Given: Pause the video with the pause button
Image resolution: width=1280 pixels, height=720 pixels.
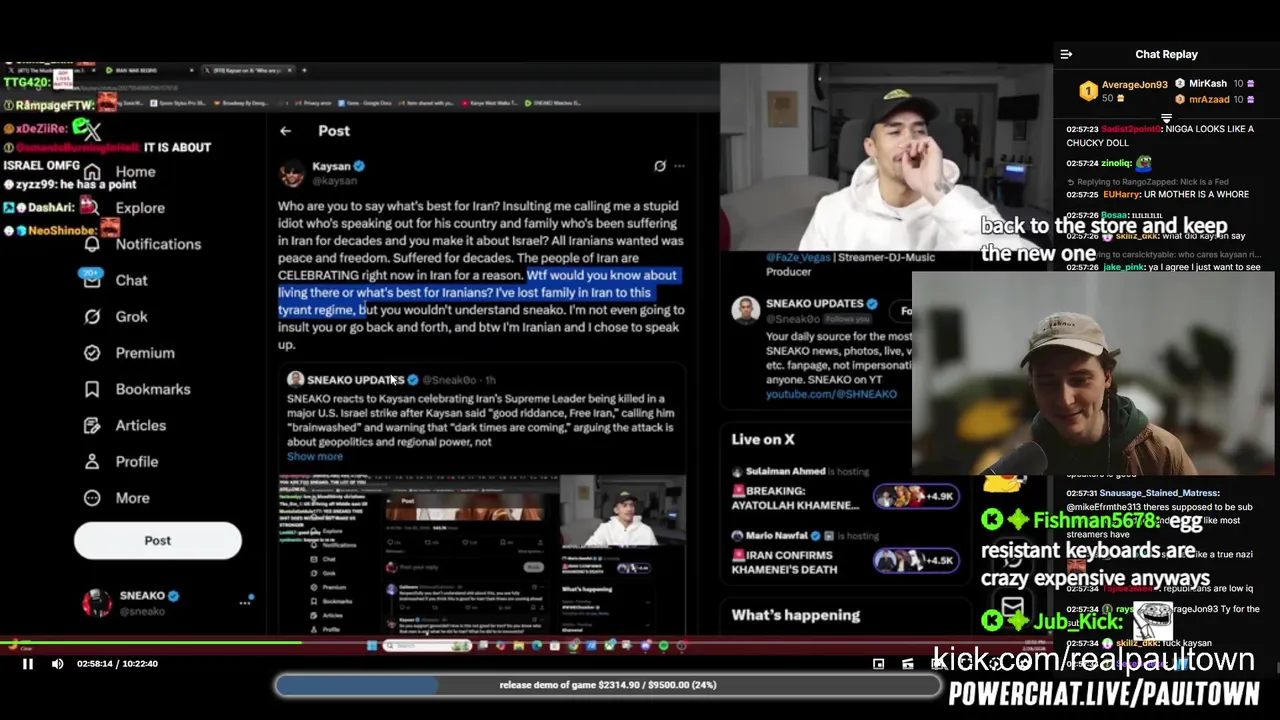Looking at the screenshot, I should 28,664.
